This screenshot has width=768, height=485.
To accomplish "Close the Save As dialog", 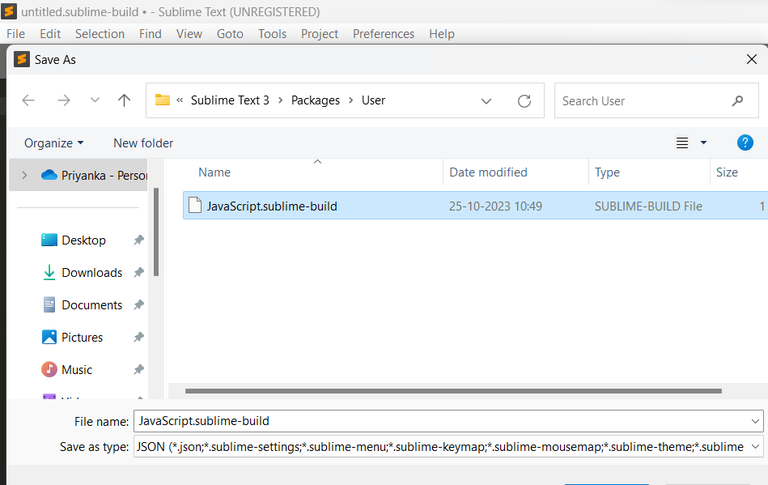I will 751,60.
